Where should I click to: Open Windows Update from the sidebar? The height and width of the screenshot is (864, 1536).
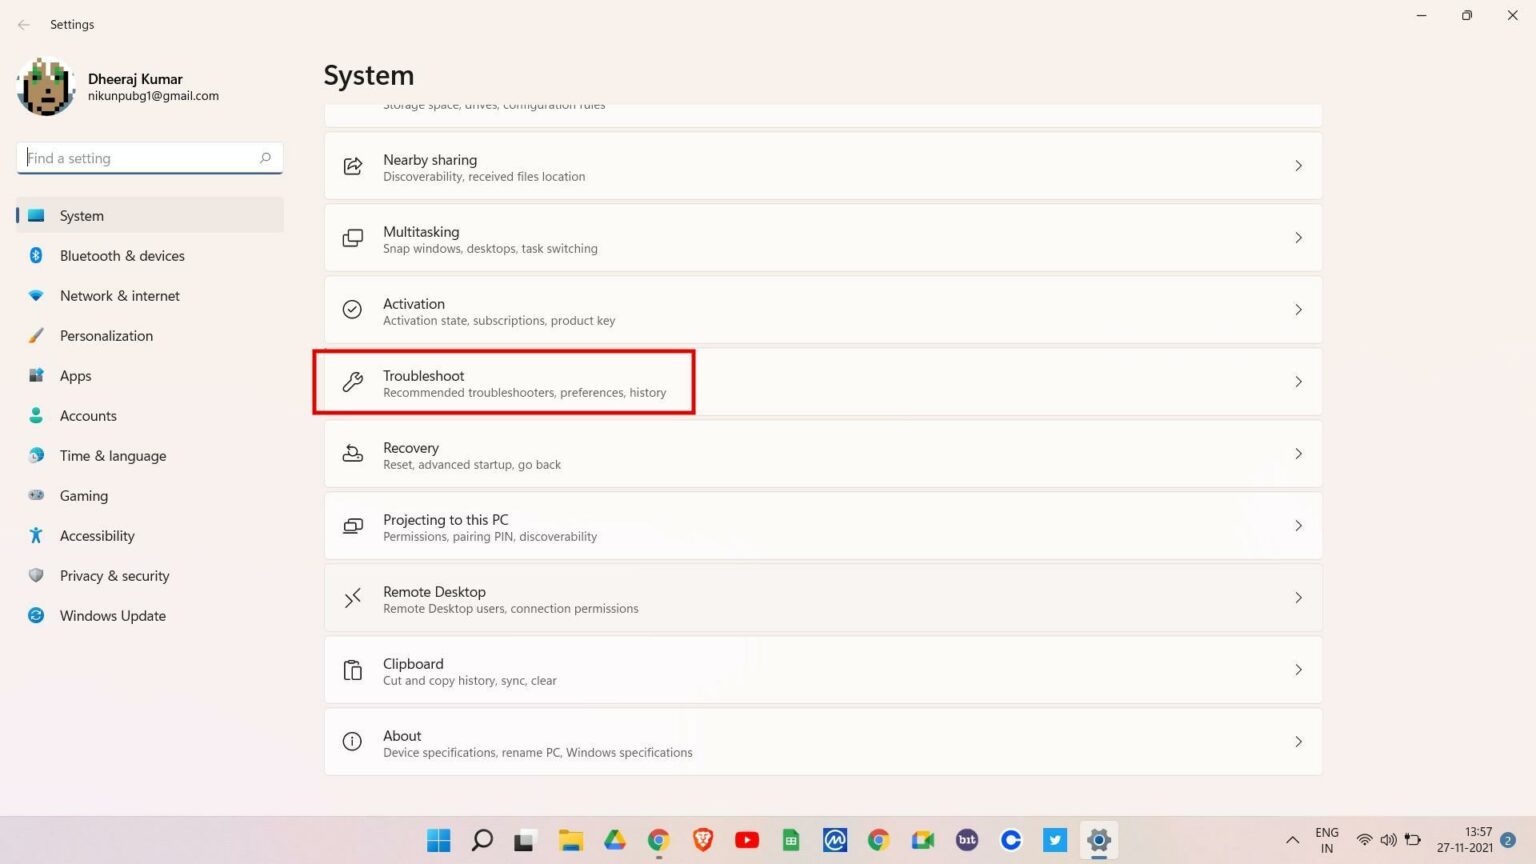coord(112,615)
